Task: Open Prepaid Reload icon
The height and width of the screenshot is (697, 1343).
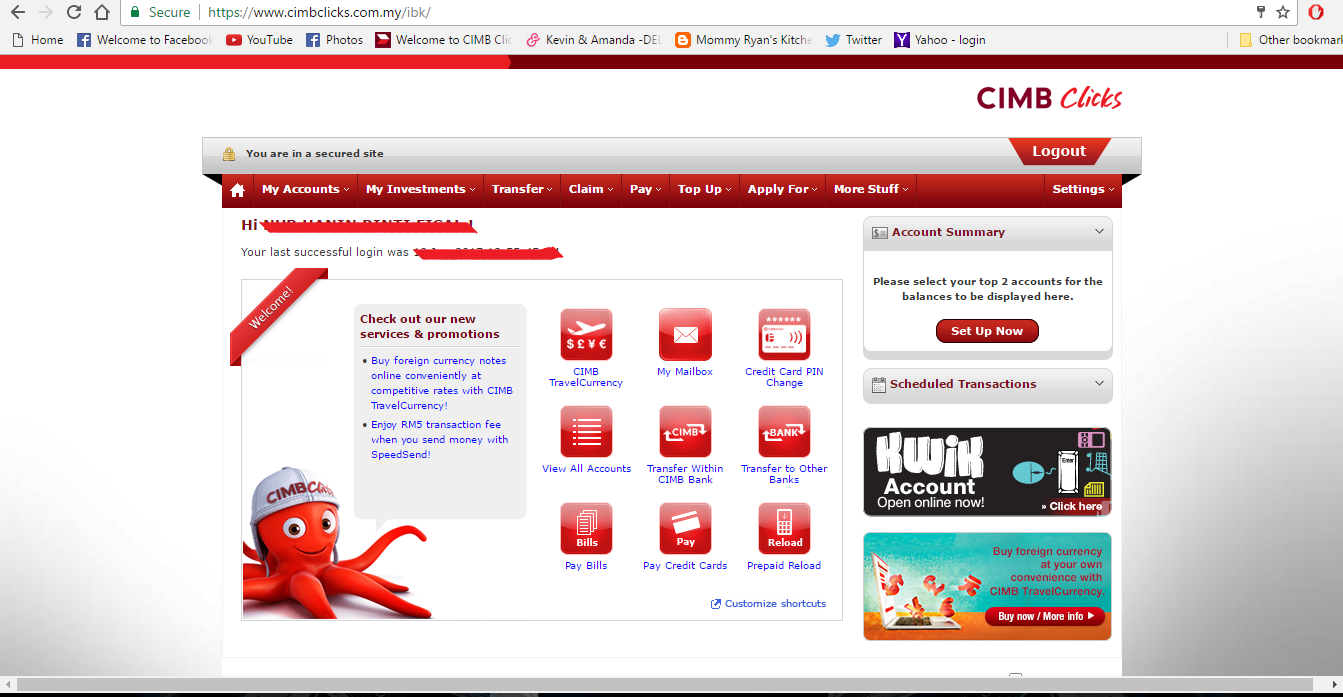Action: tap(784, 529)
